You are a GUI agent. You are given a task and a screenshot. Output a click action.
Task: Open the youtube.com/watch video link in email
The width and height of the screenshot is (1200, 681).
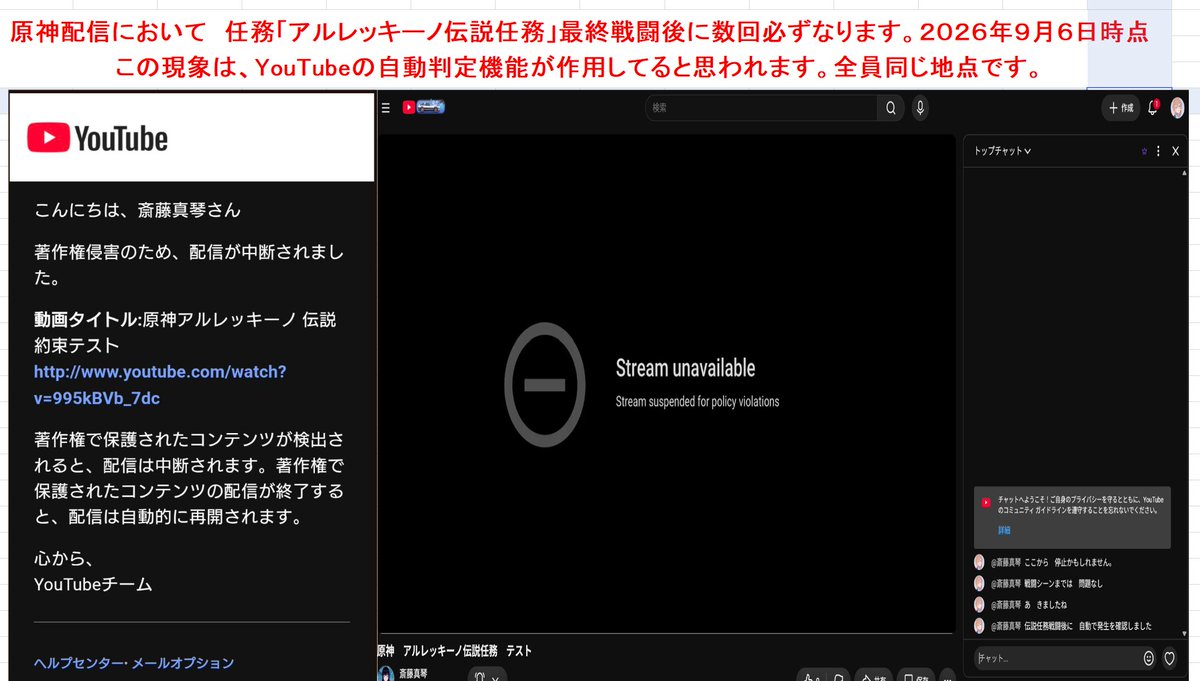tap(160, 385)
